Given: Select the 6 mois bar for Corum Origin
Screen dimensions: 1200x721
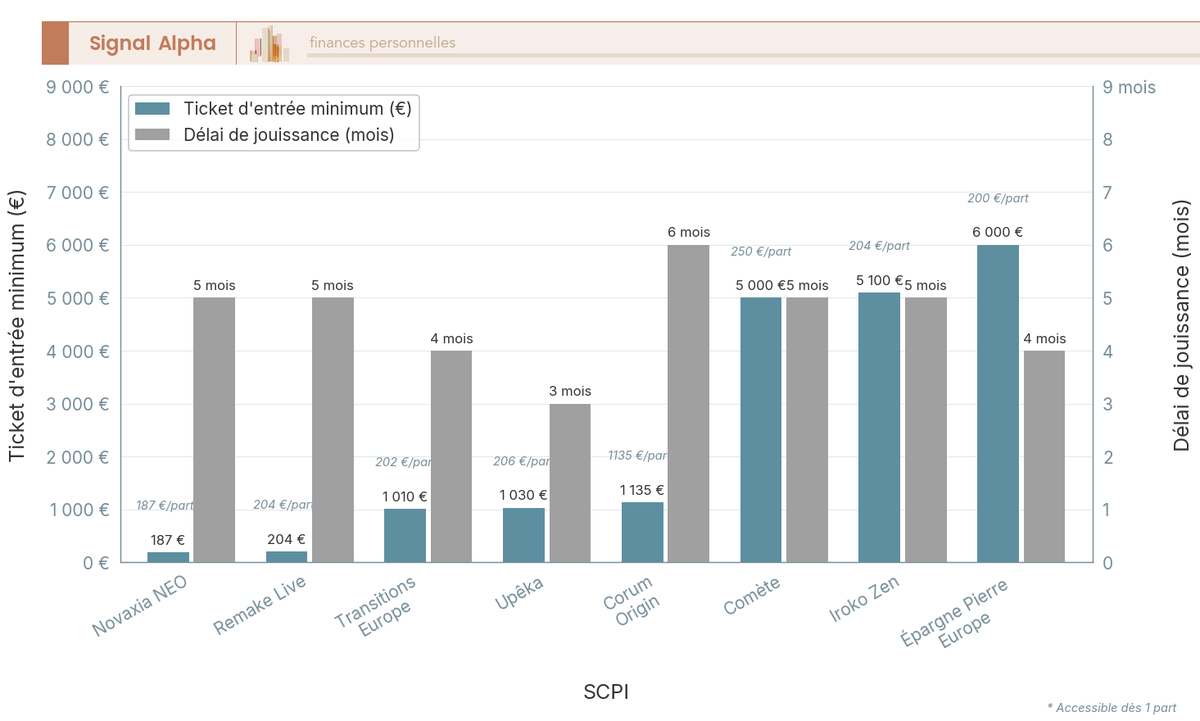Looking at the screenshot, I should pos(690,400).
